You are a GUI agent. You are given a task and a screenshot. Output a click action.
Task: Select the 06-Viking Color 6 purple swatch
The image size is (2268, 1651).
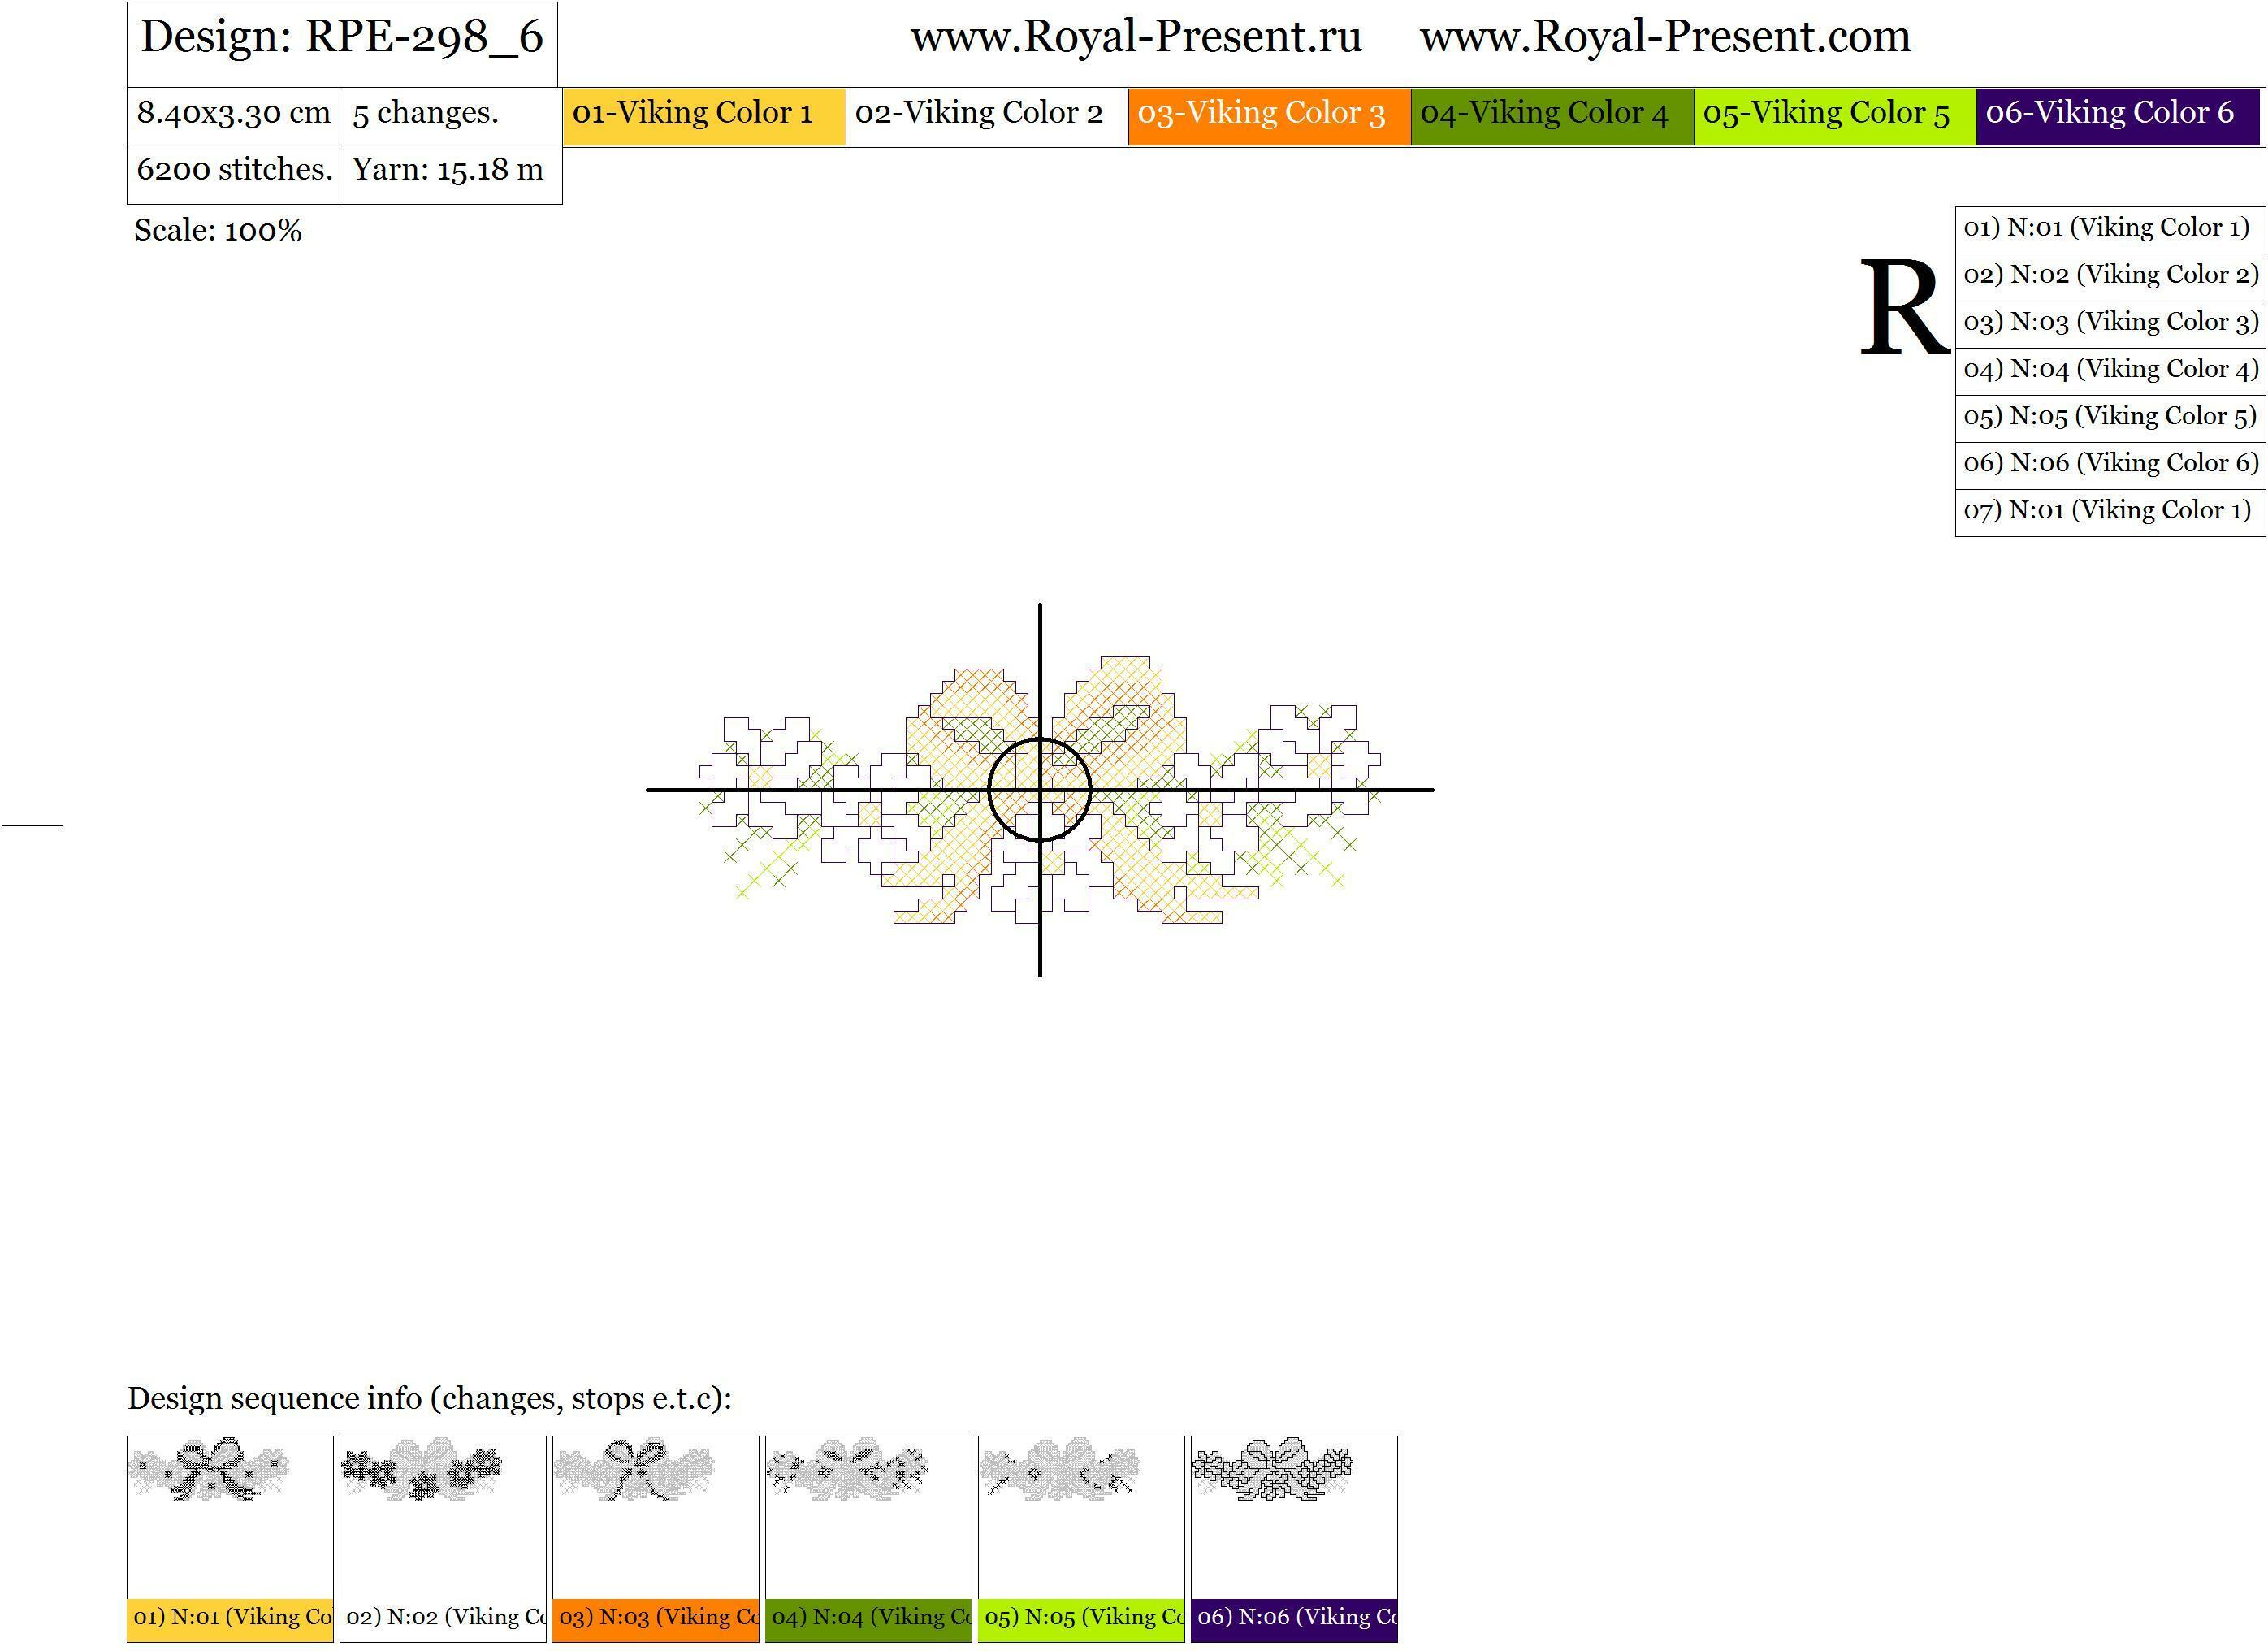pos(2118,117)
